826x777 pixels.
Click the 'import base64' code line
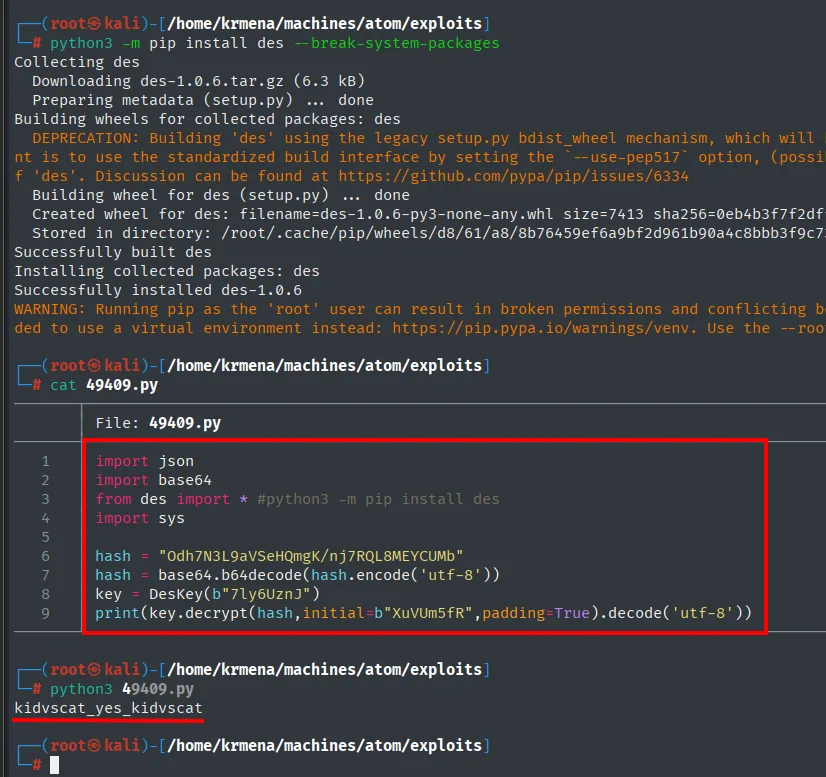[x=154, y=480]
